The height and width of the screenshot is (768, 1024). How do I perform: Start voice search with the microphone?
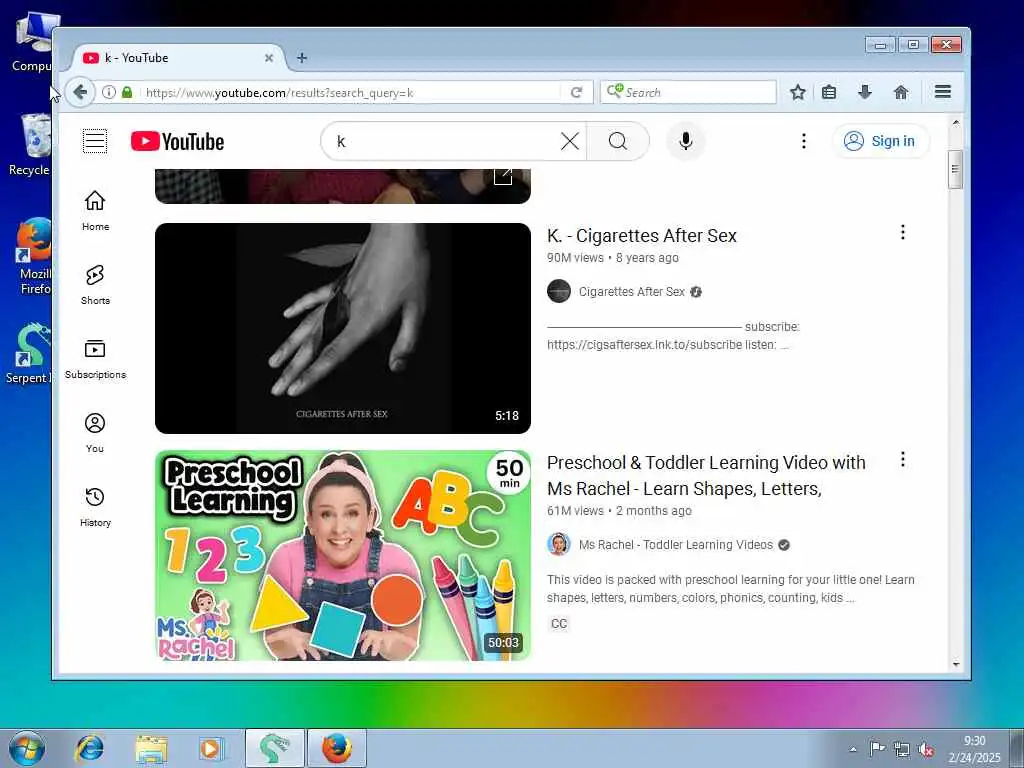pyautogui.click(x=686, y=141)
